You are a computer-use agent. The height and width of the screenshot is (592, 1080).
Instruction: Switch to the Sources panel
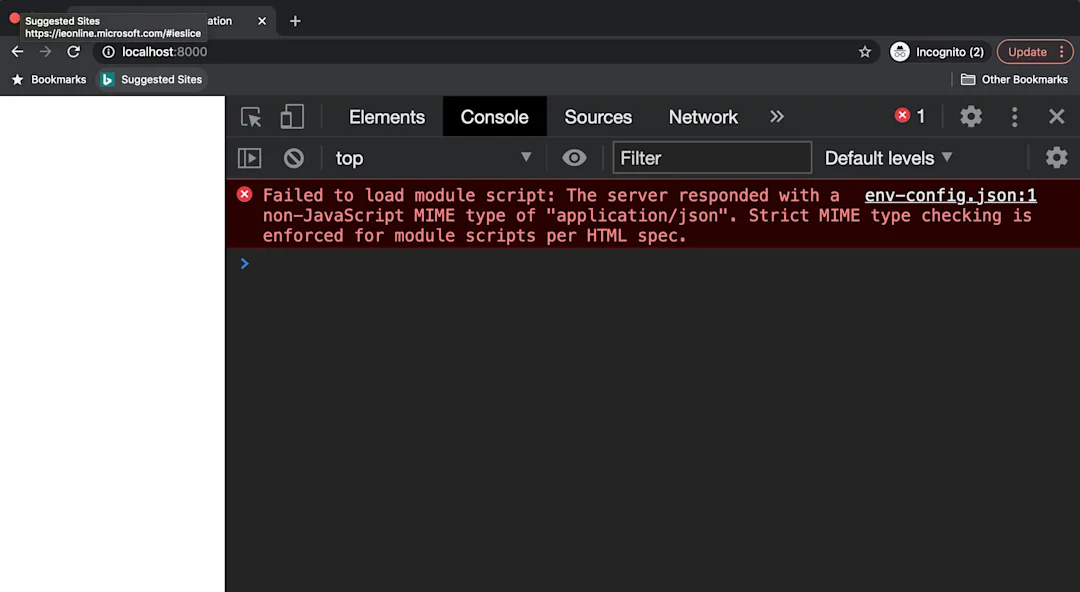pos(598,117)
